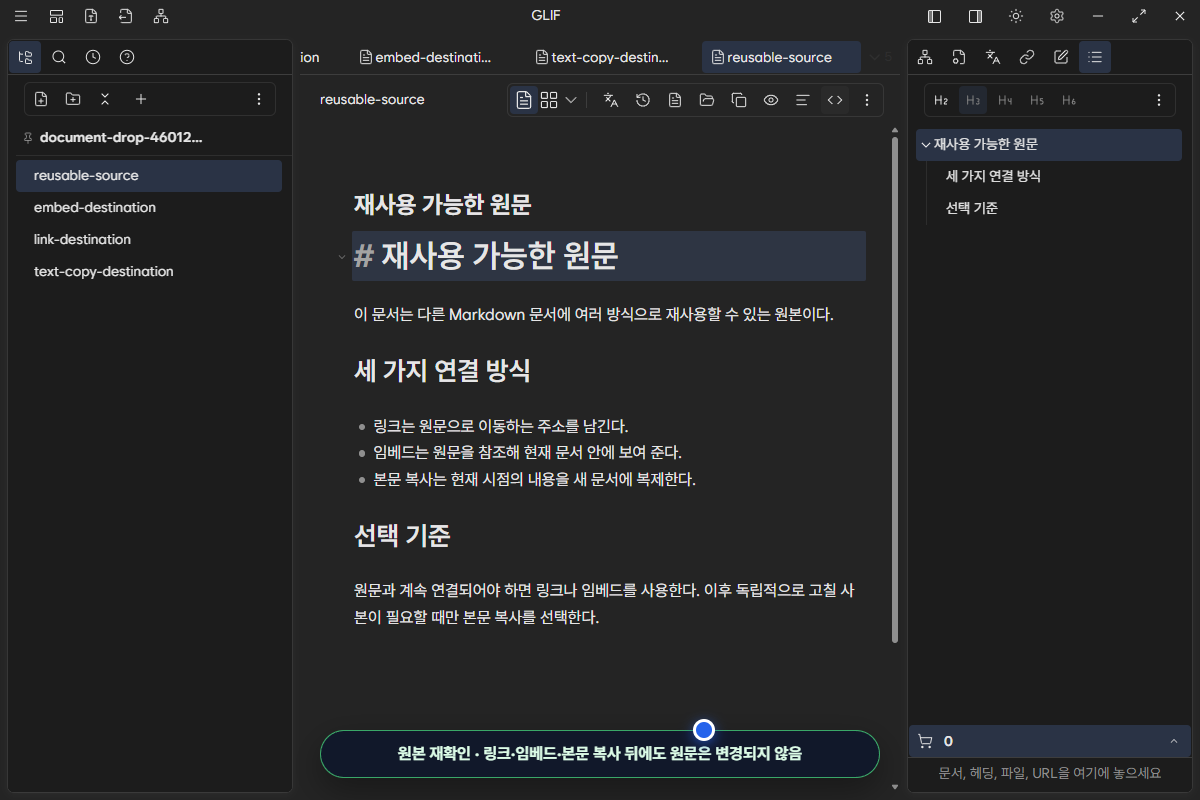The image size is (1200, 800).
Task: Toggle H4 heading level filter
Action: click(1005, 100)
